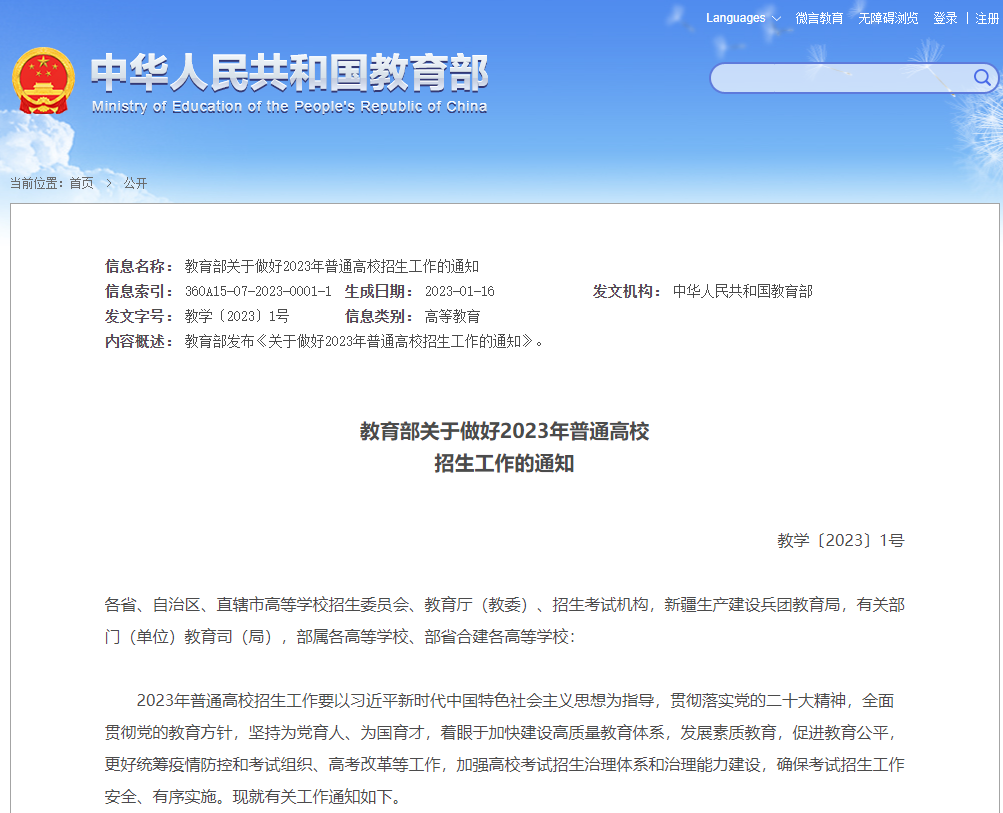This screenshot has height=813, width=1003.
Task: Open 微言教育 link
Action: pos(819,18)
